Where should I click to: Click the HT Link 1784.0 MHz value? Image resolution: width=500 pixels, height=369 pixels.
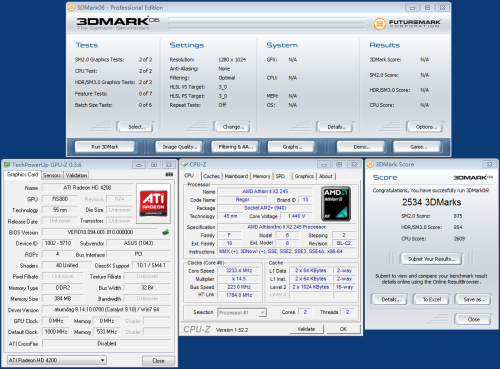tap(239, 295)
